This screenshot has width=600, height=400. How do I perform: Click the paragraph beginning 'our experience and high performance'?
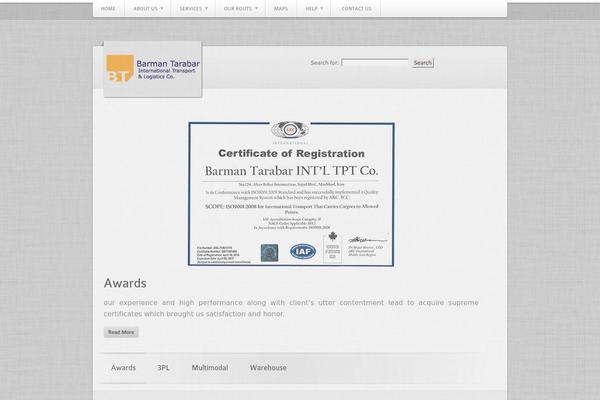click(x=291, y=308)
